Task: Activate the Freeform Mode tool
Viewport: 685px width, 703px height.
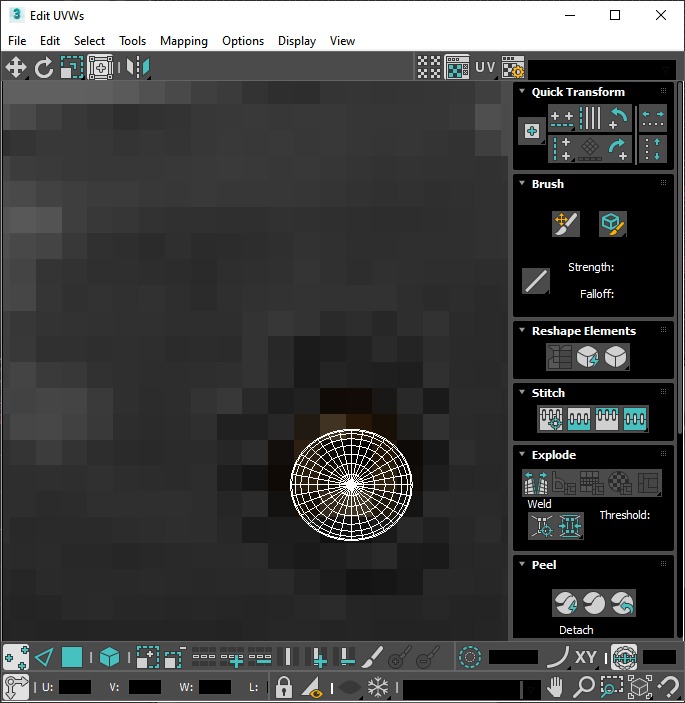Action: click(100, 68)
